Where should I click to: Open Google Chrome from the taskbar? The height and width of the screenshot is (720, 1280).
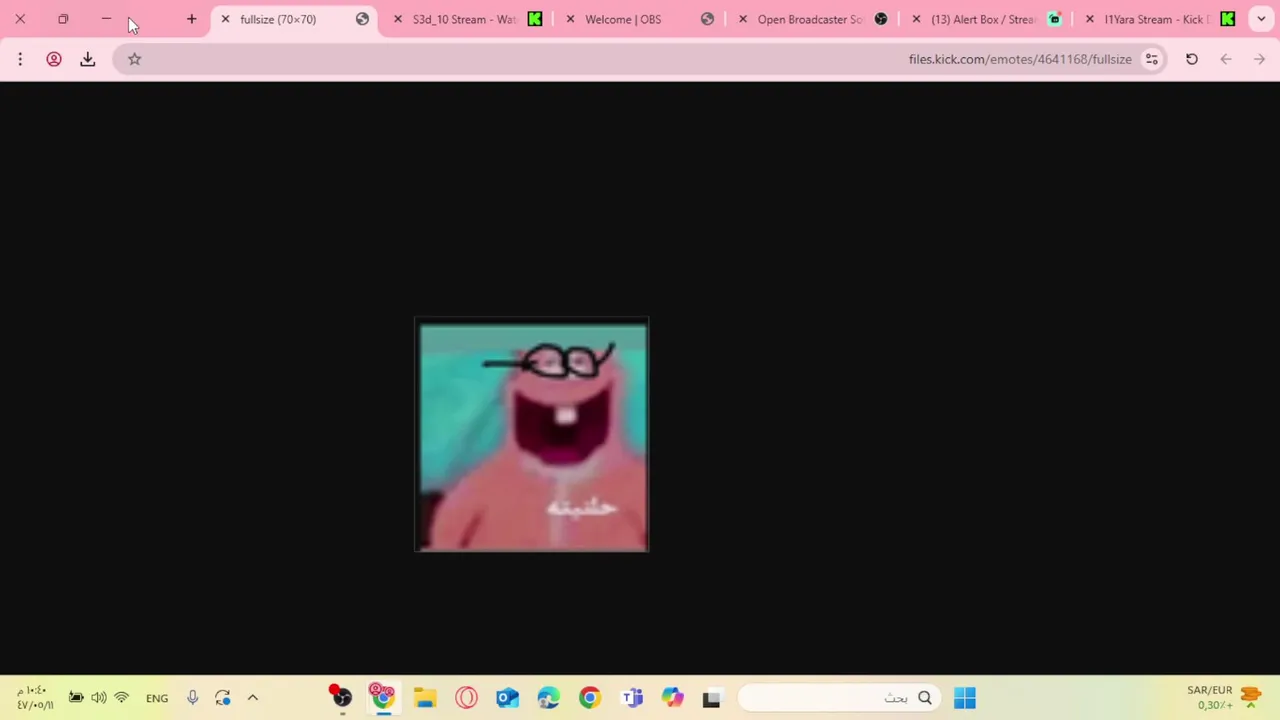point(590,698)
